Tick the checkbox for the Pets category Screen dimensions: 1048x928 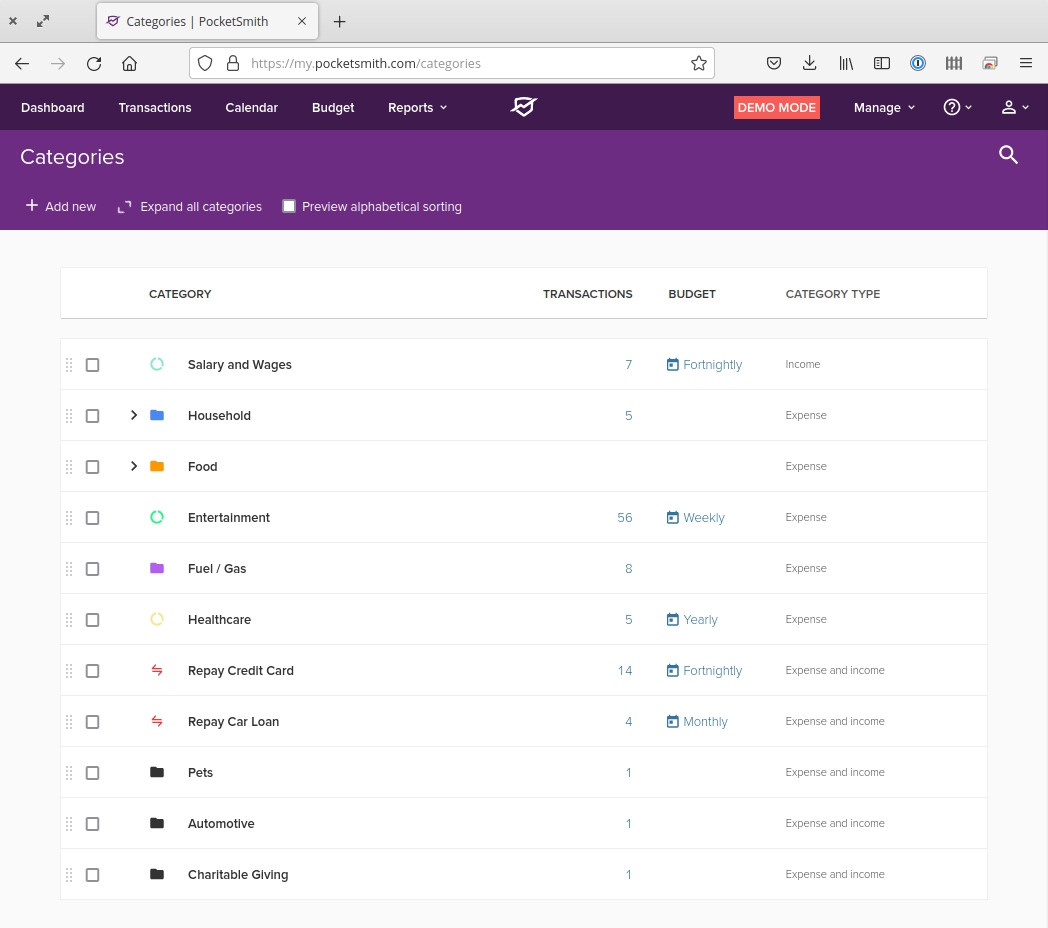pos(92,773)
